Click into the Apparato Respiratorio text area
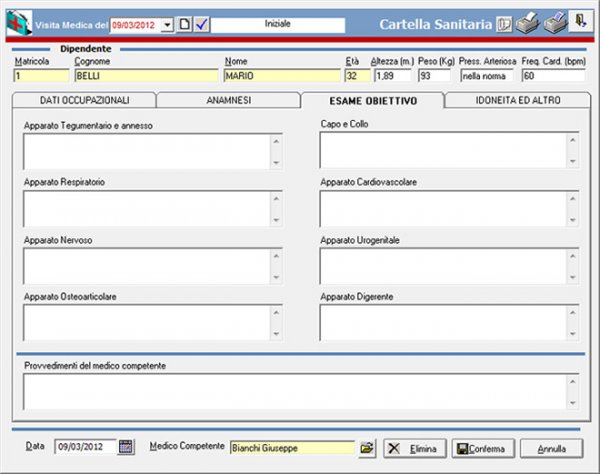The image size is (600, 474). [145, 209]
